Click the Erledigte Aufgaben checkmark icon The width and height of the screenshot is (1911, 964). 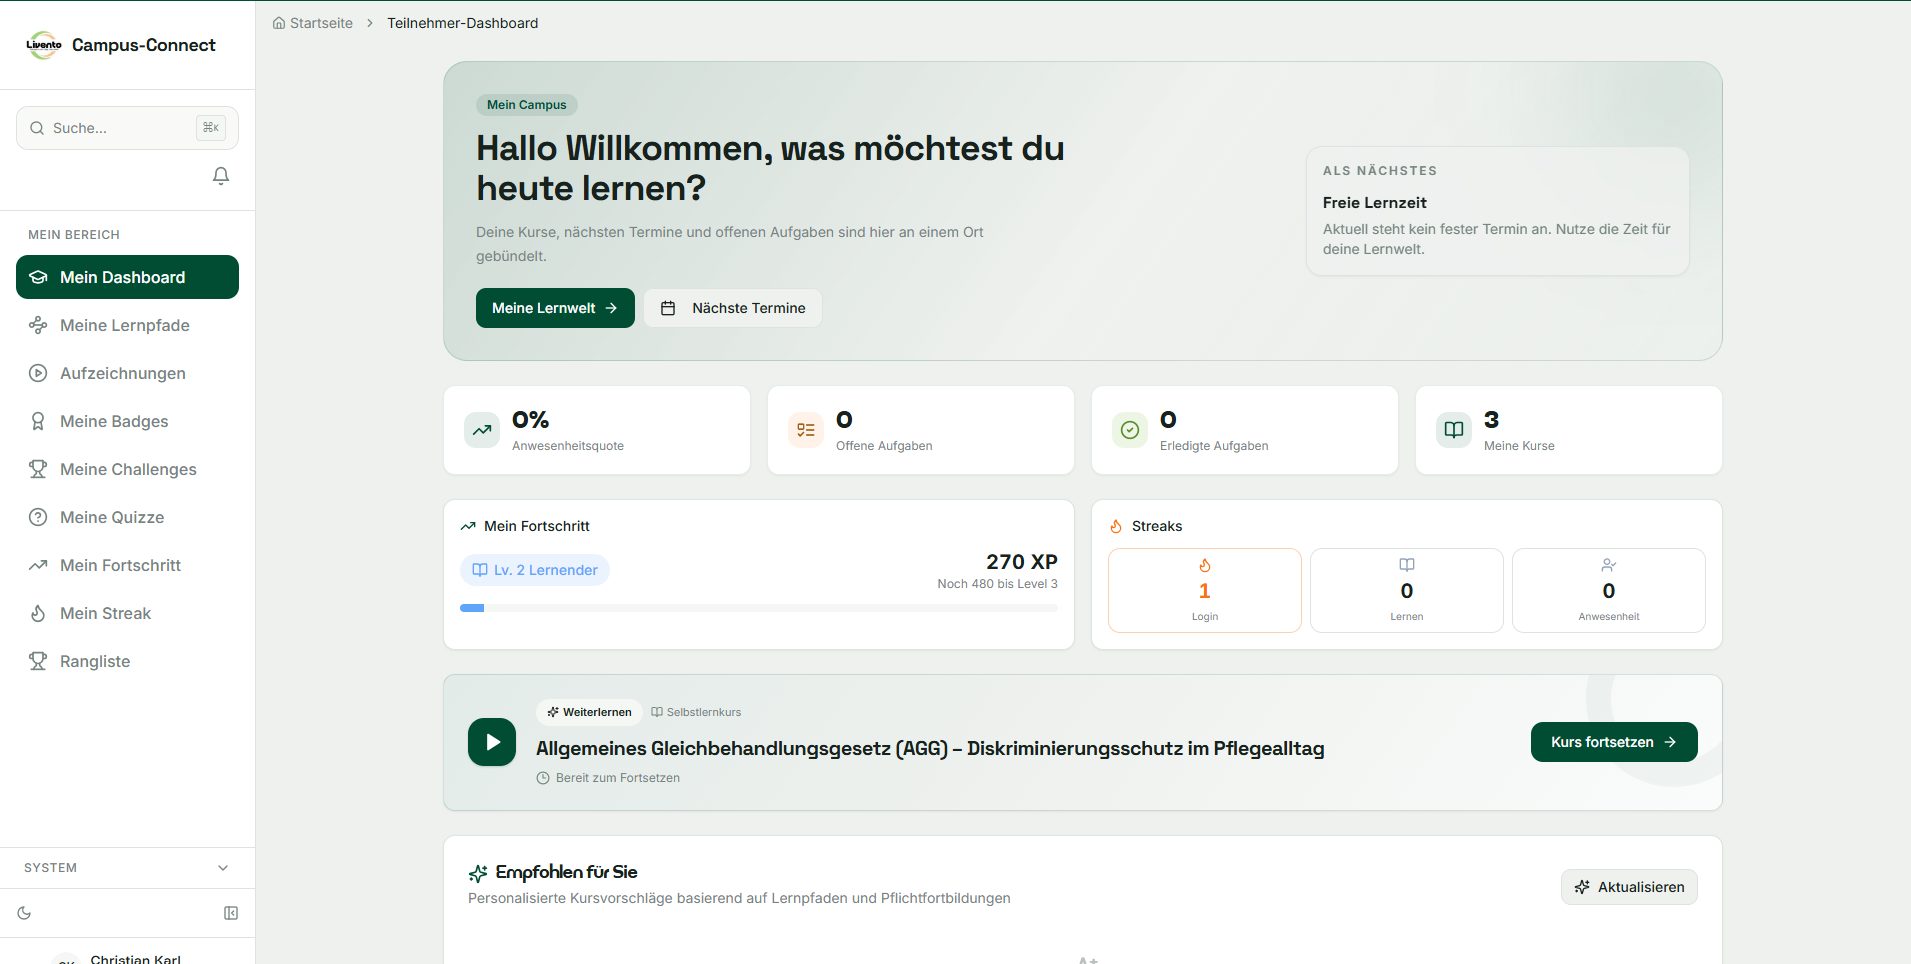pos(1130,430)
